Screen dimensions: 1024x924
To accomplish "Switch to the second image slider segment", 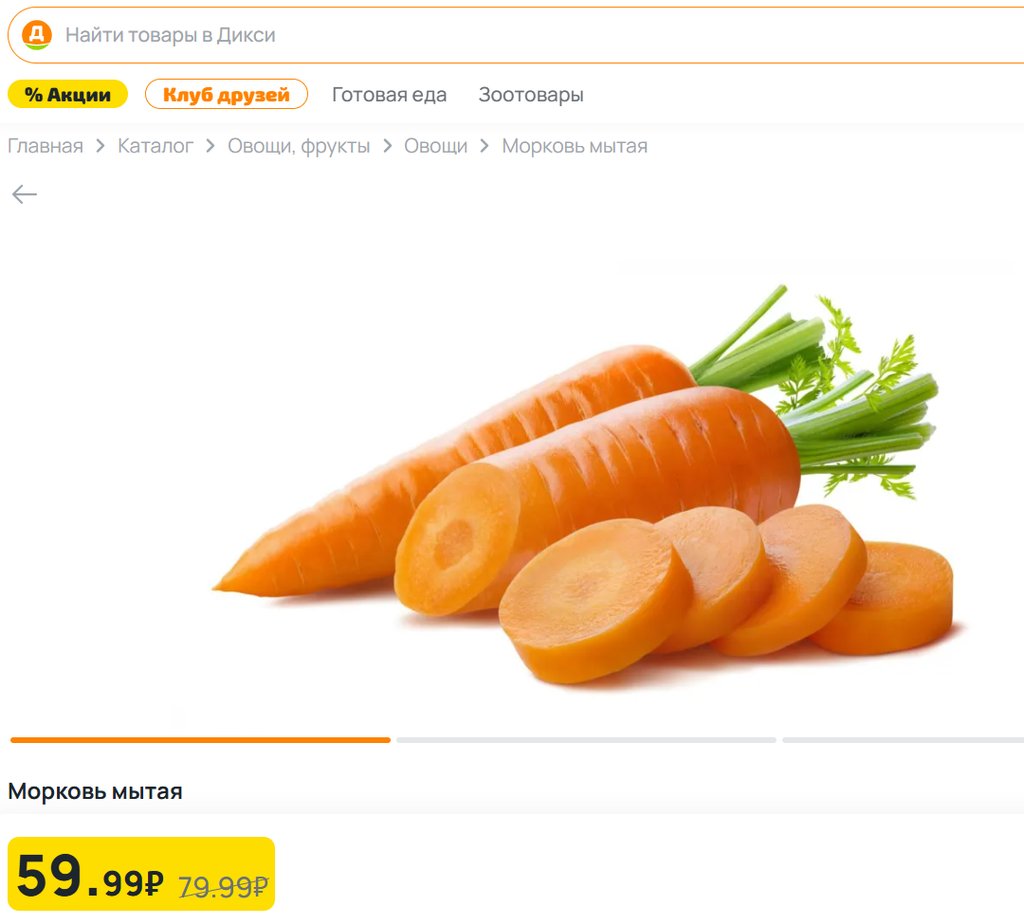I will 586,740.
